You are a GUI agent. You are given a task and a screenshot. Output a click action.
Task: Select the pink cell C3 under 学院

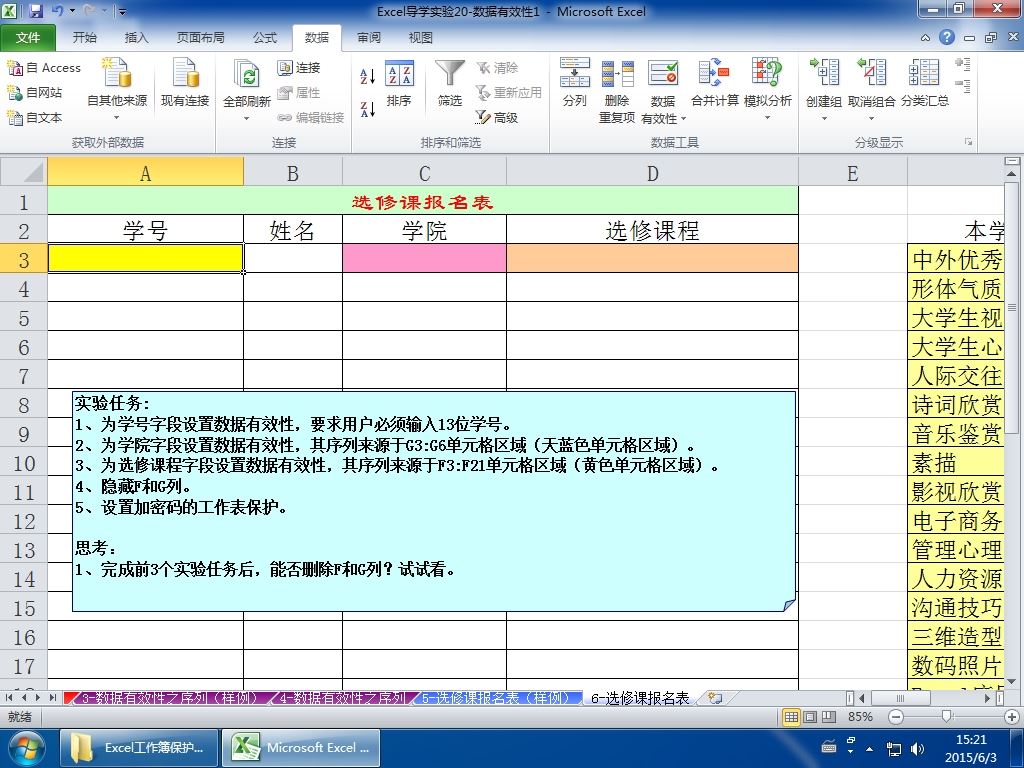pos(424,258)
